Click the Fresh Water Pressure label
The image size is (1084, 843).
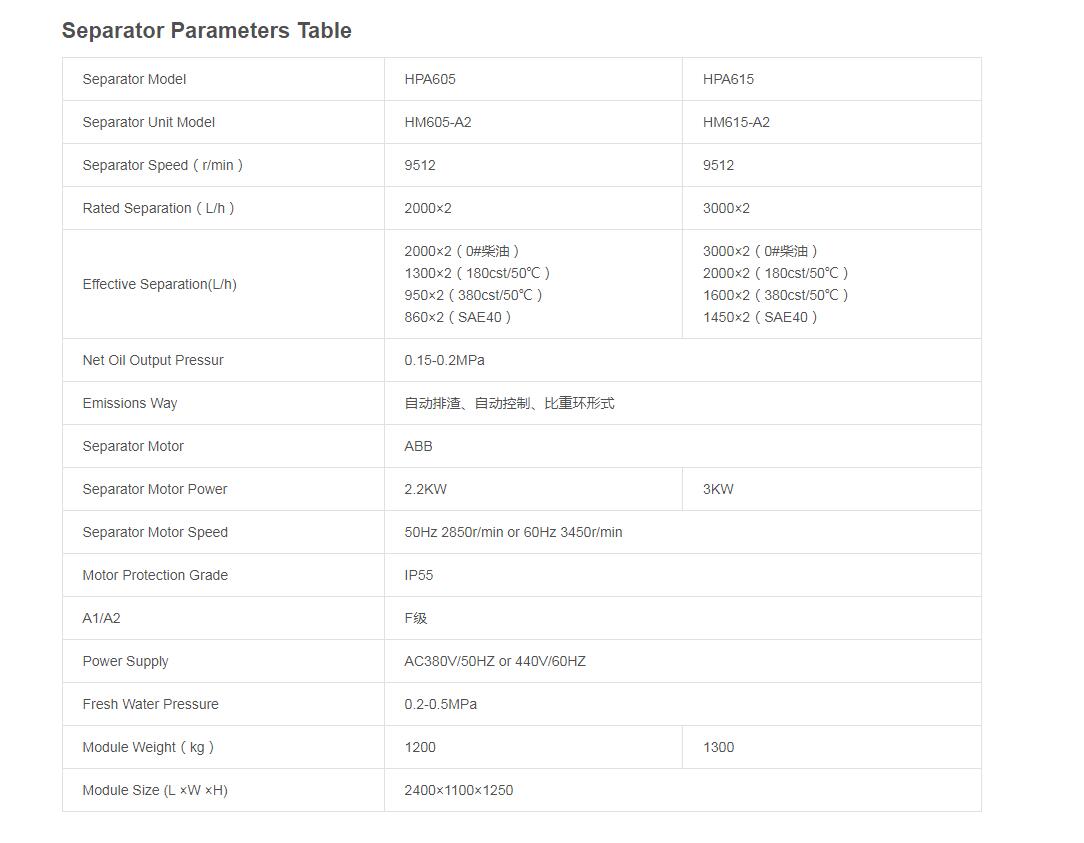pyautogui.click(x=150, y=704)
